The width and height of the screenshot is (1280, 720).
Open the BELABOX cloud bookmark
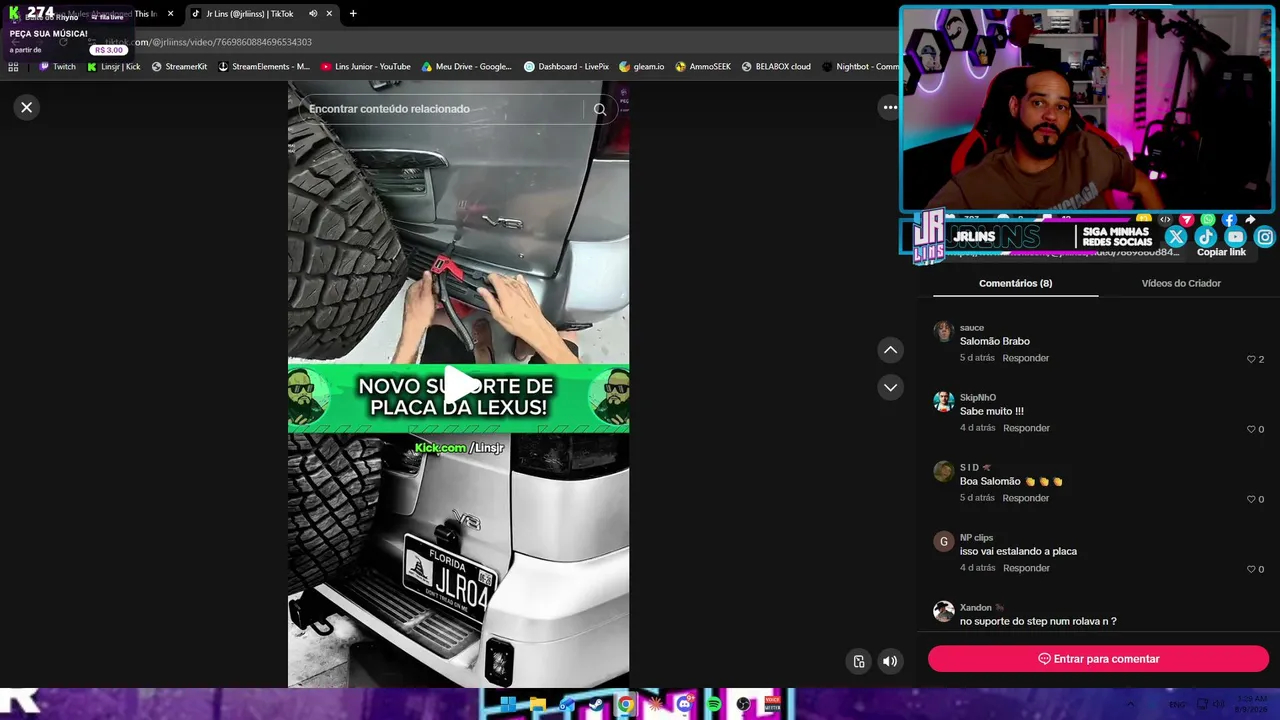[x=776, y=67]
